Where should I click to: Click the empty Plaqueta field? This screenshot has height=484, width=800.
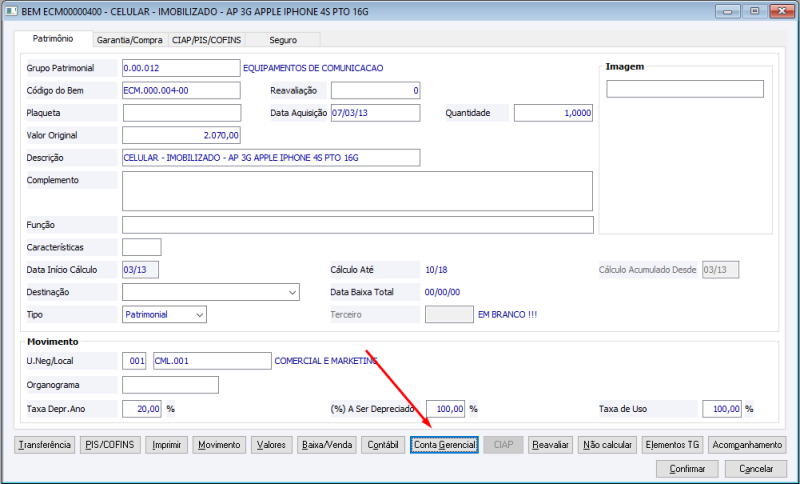pos(182,113)
